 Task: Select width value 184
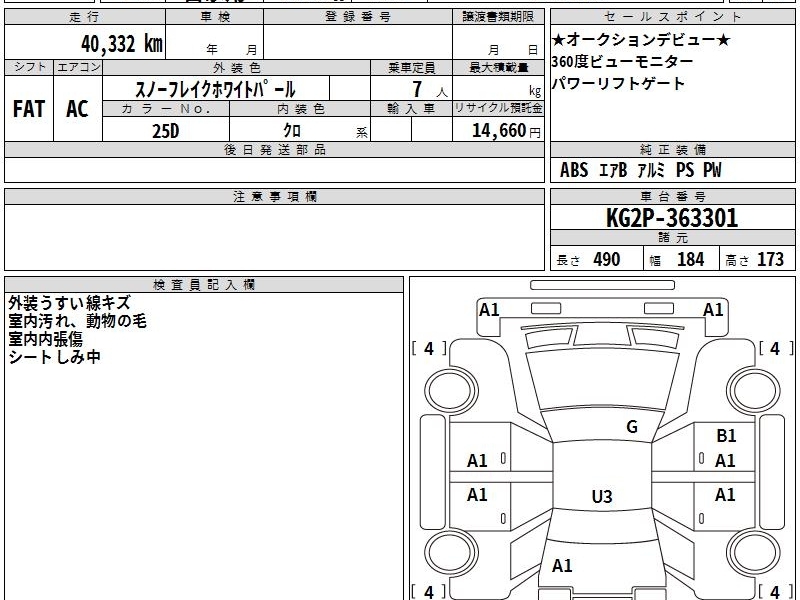[x=690, y=259]
